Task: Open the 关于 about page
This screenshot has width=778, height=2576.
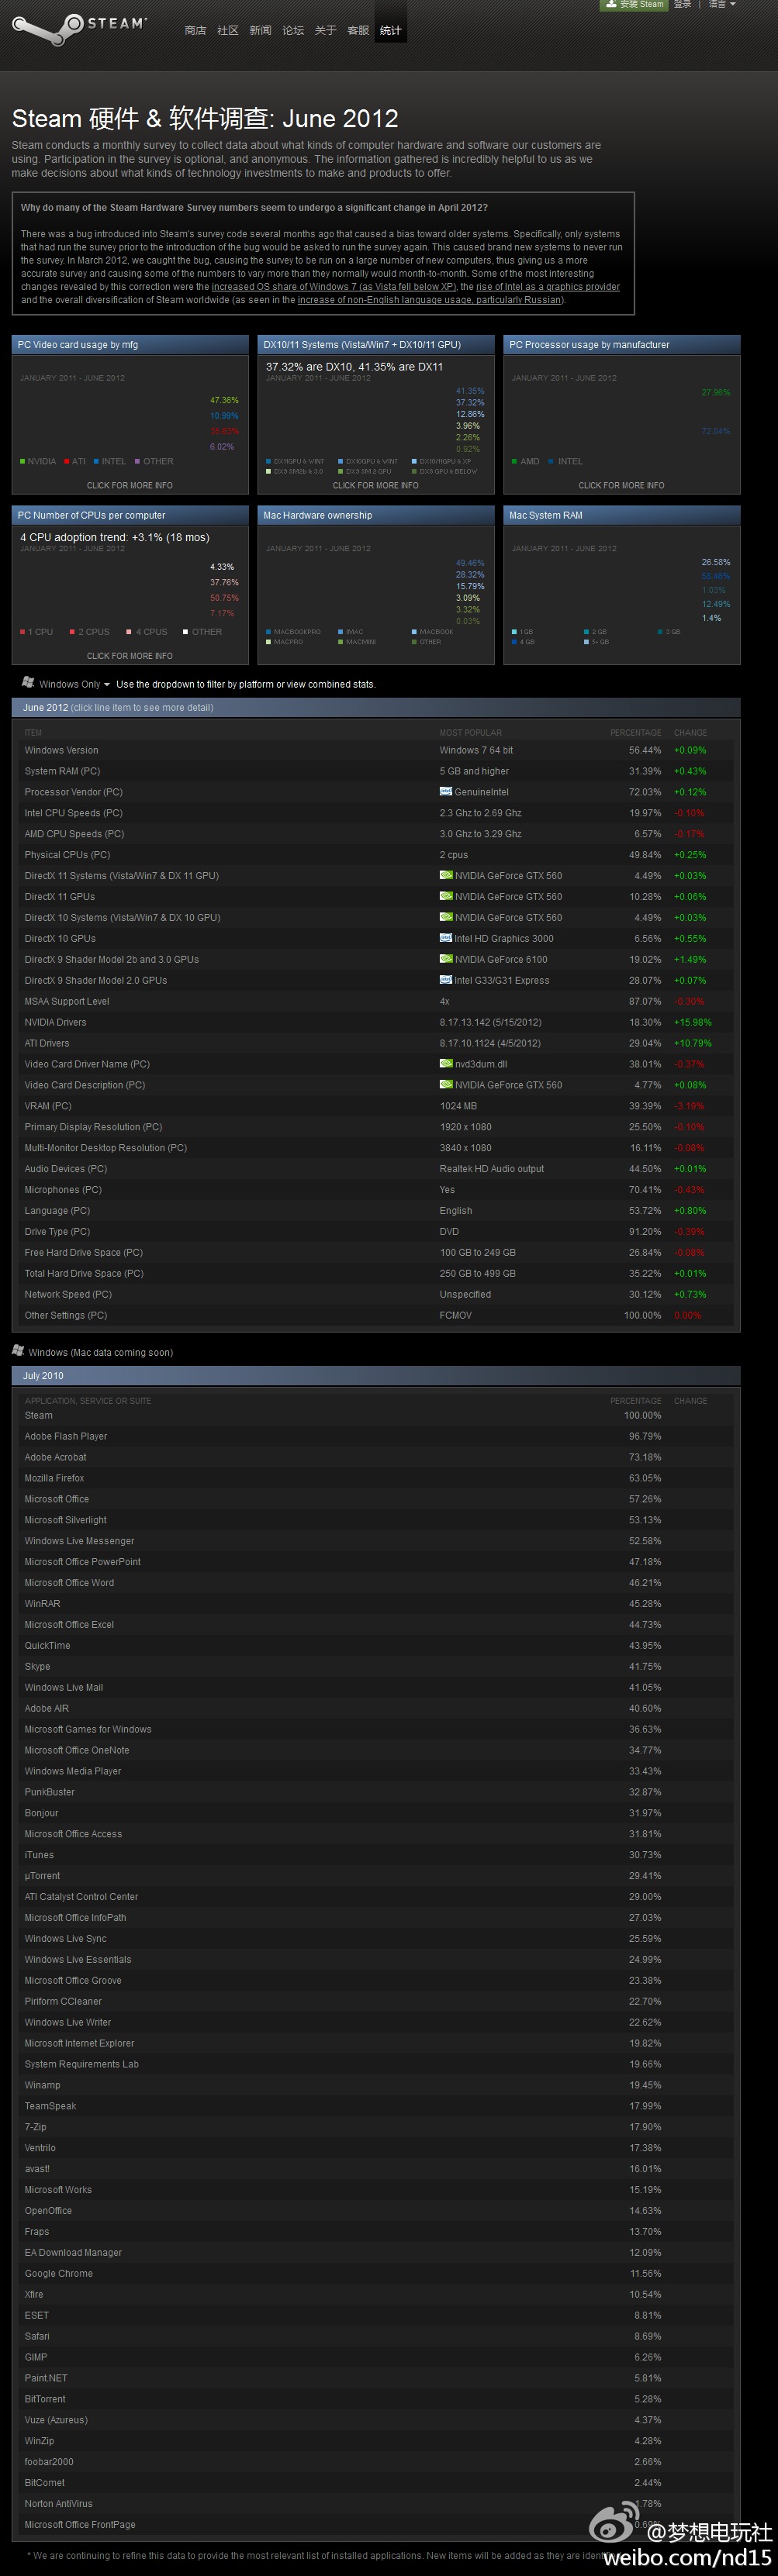Action: coord(326,31)
